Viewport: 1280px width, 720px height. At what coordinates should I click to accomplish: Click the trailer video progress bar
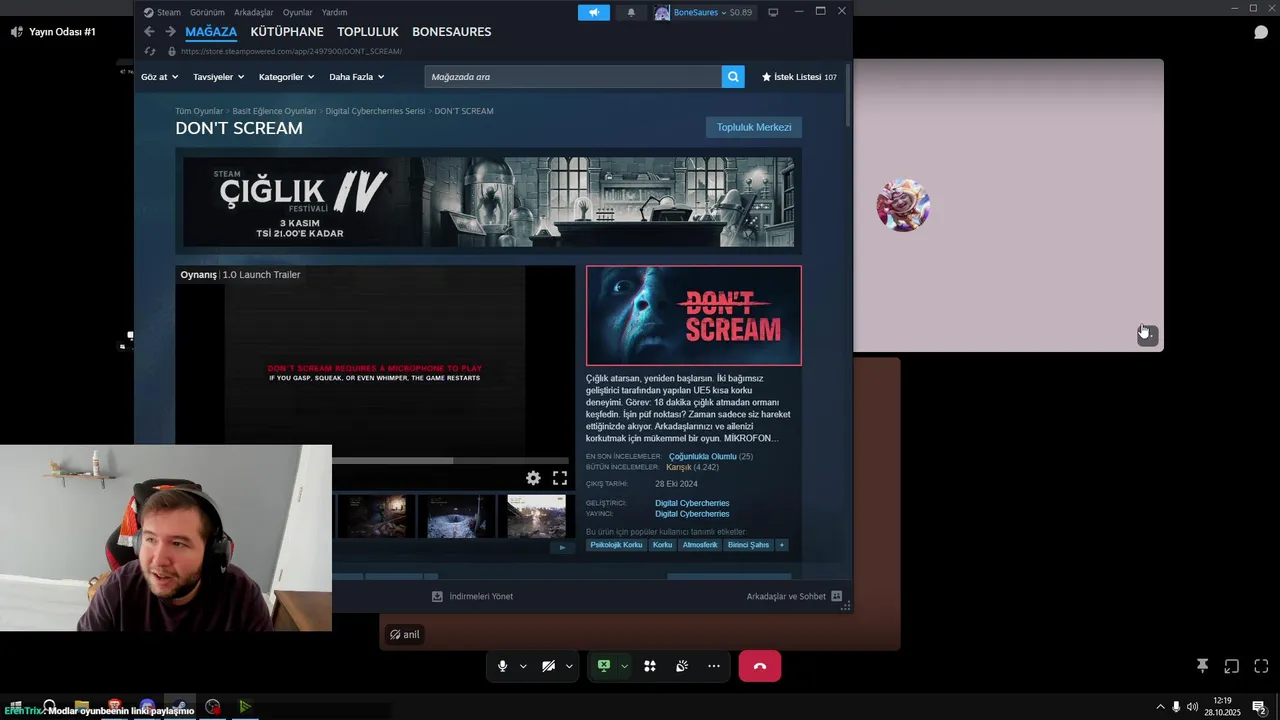coord(450,461)
